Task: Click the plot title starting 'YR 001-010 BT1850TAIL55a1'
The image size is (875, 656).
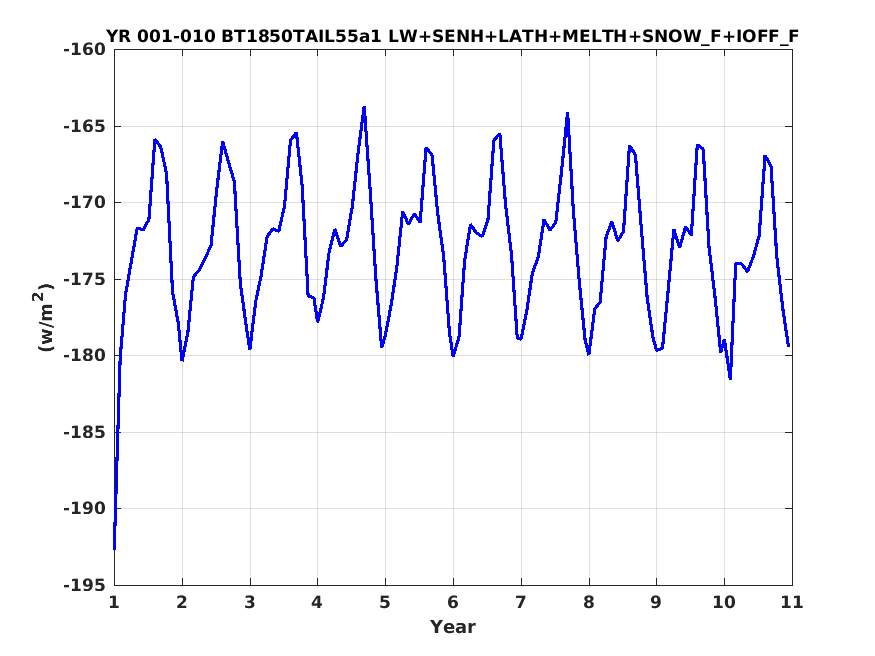Action: tap(453, 36)
